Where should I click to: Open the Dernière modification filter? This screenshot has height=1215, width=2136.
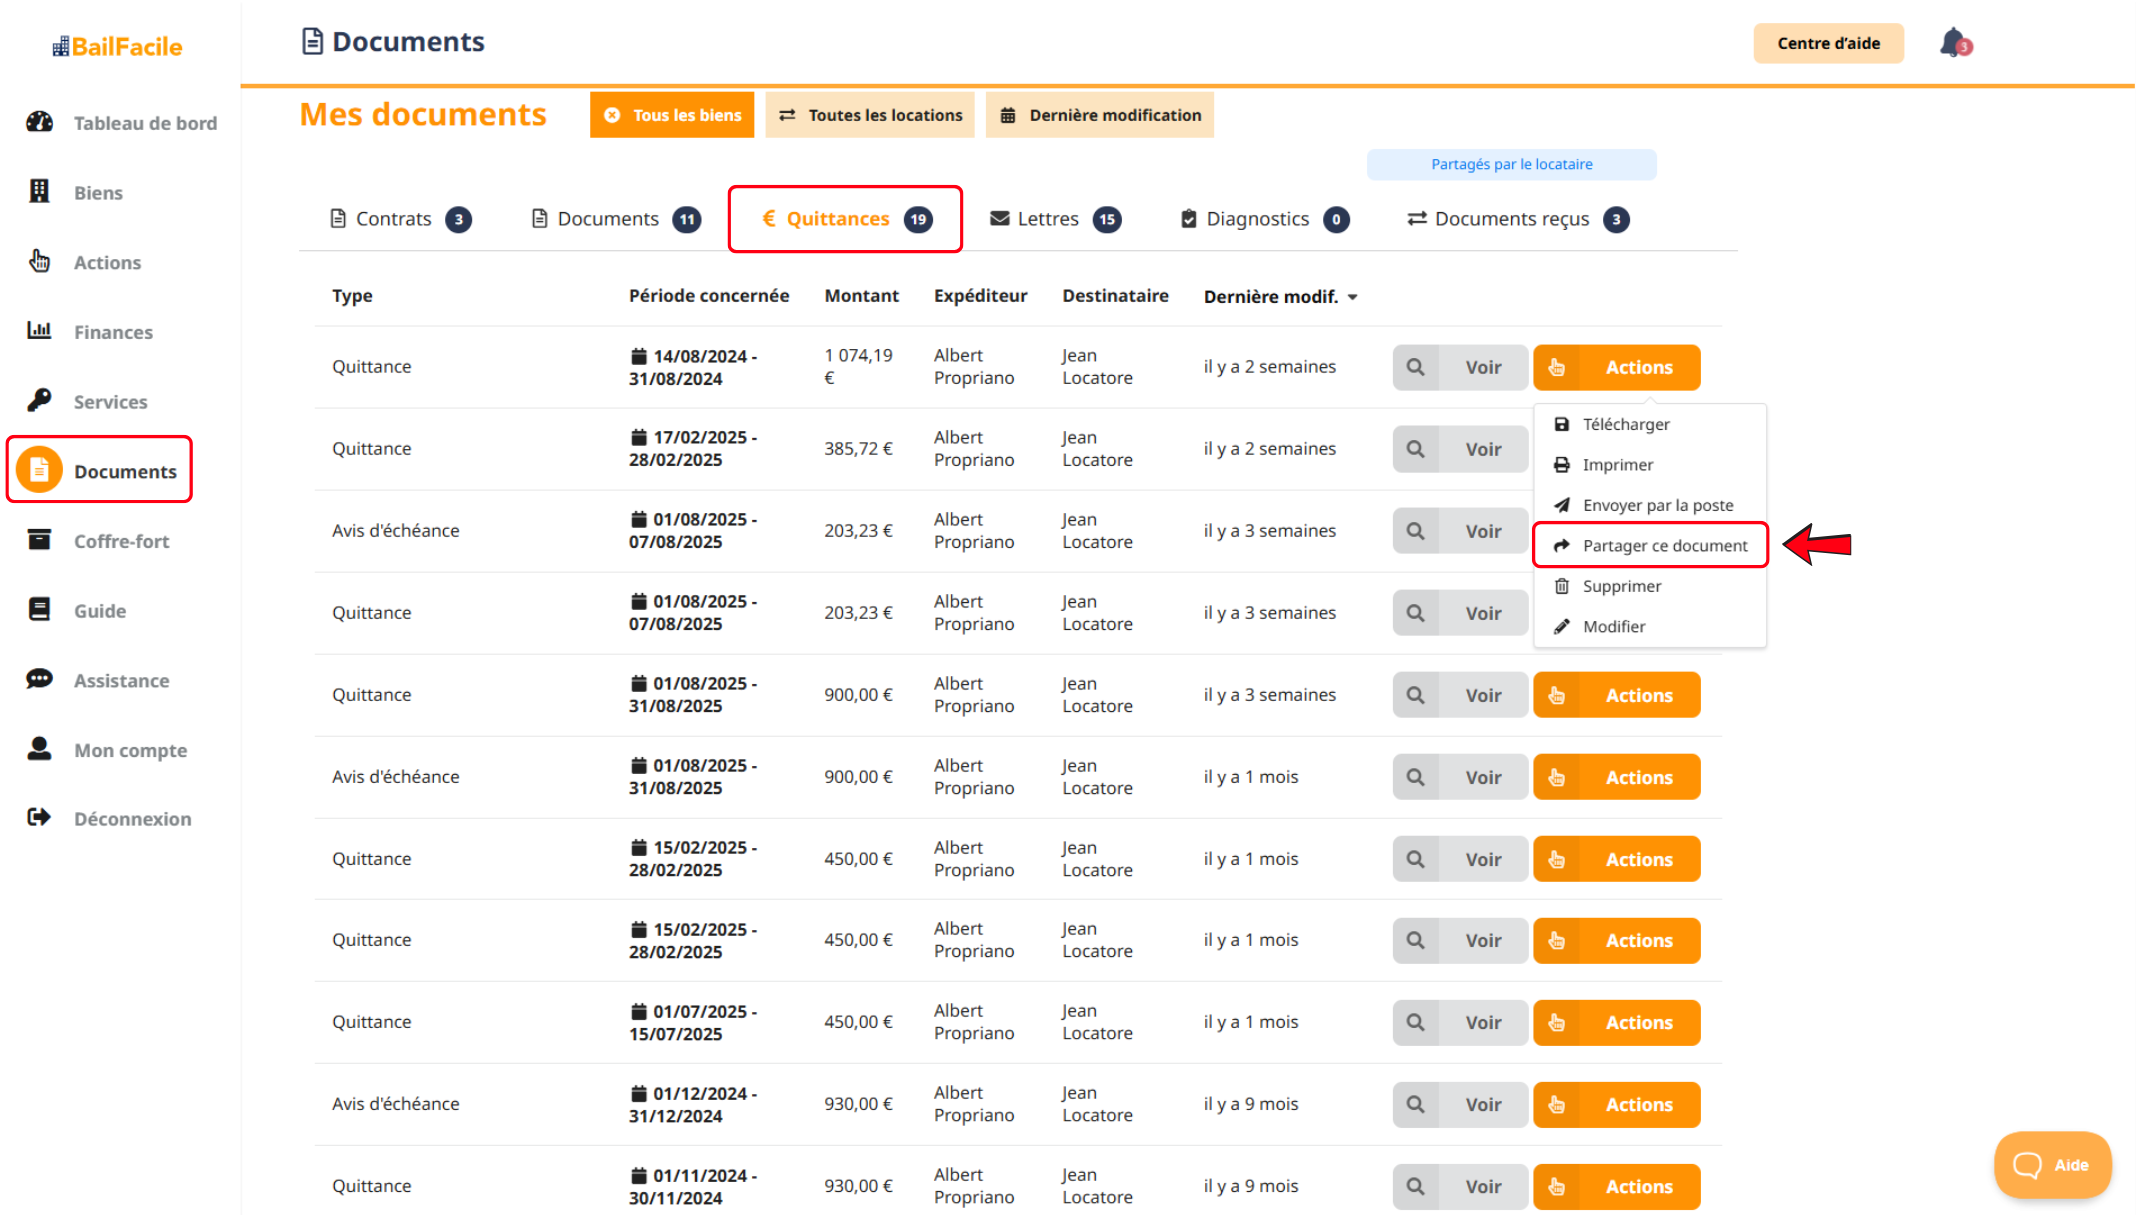[1100, 115]
